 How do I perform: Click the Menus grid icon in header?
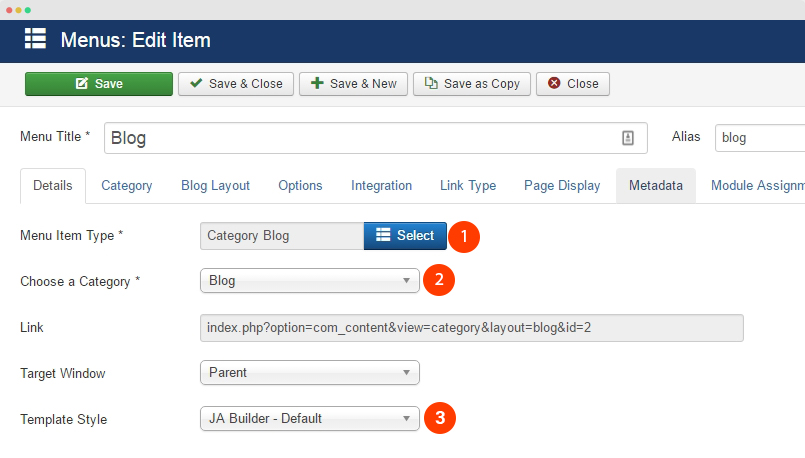pos(35,40)
